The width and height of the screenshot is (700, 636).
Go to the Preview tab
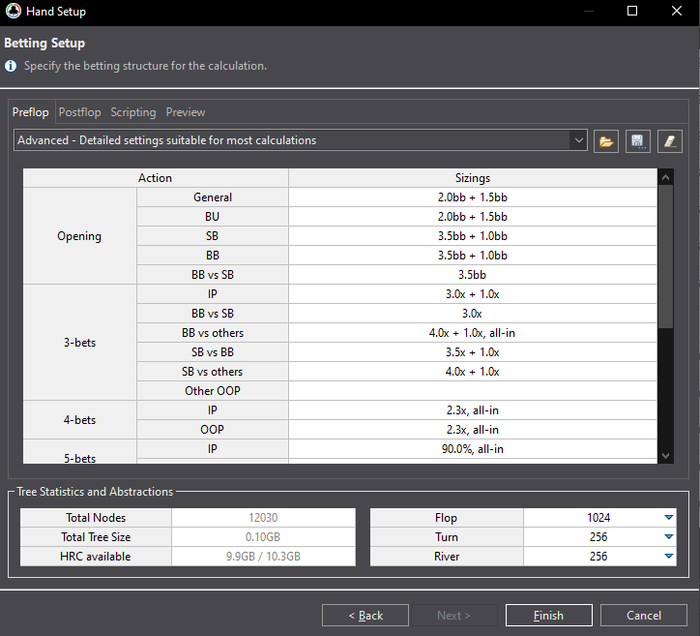185,113
